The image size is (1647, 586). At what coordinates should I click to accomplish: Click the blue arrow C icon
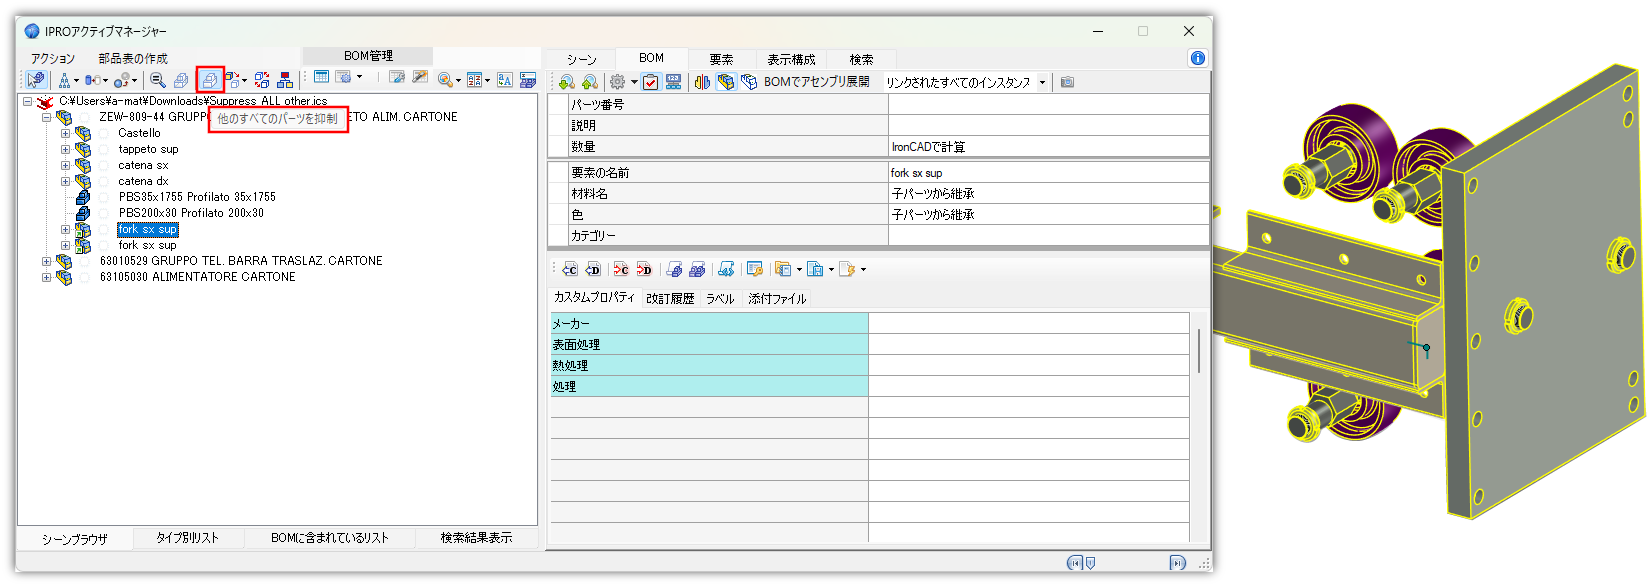[x=570, y=269]
